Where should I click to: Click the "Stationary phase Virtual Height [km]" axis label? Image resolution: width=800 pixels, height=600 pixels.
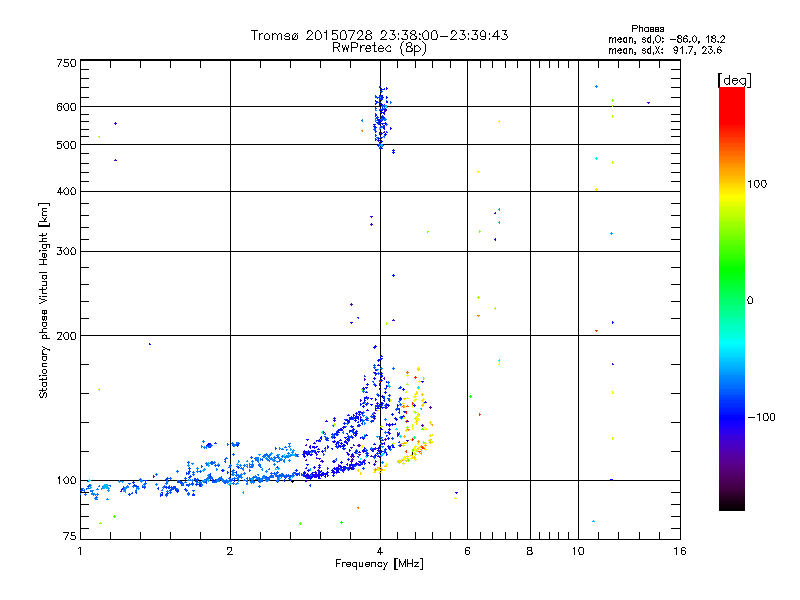click(x=44, y=301)
